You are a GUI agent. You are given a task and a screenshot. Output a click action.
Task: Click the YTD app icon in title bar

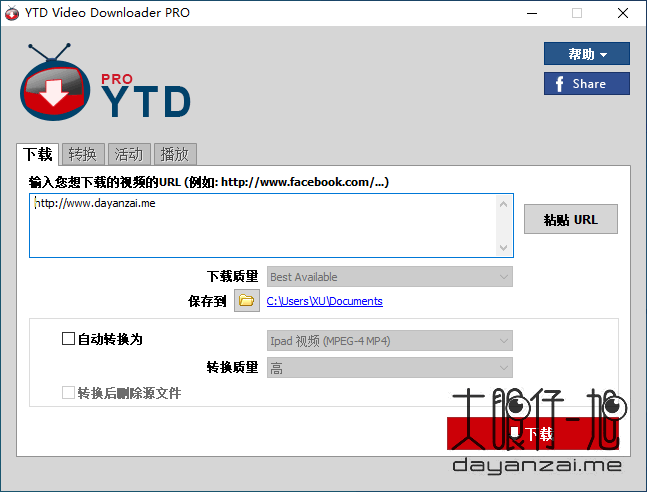click(x=12, y=13)
